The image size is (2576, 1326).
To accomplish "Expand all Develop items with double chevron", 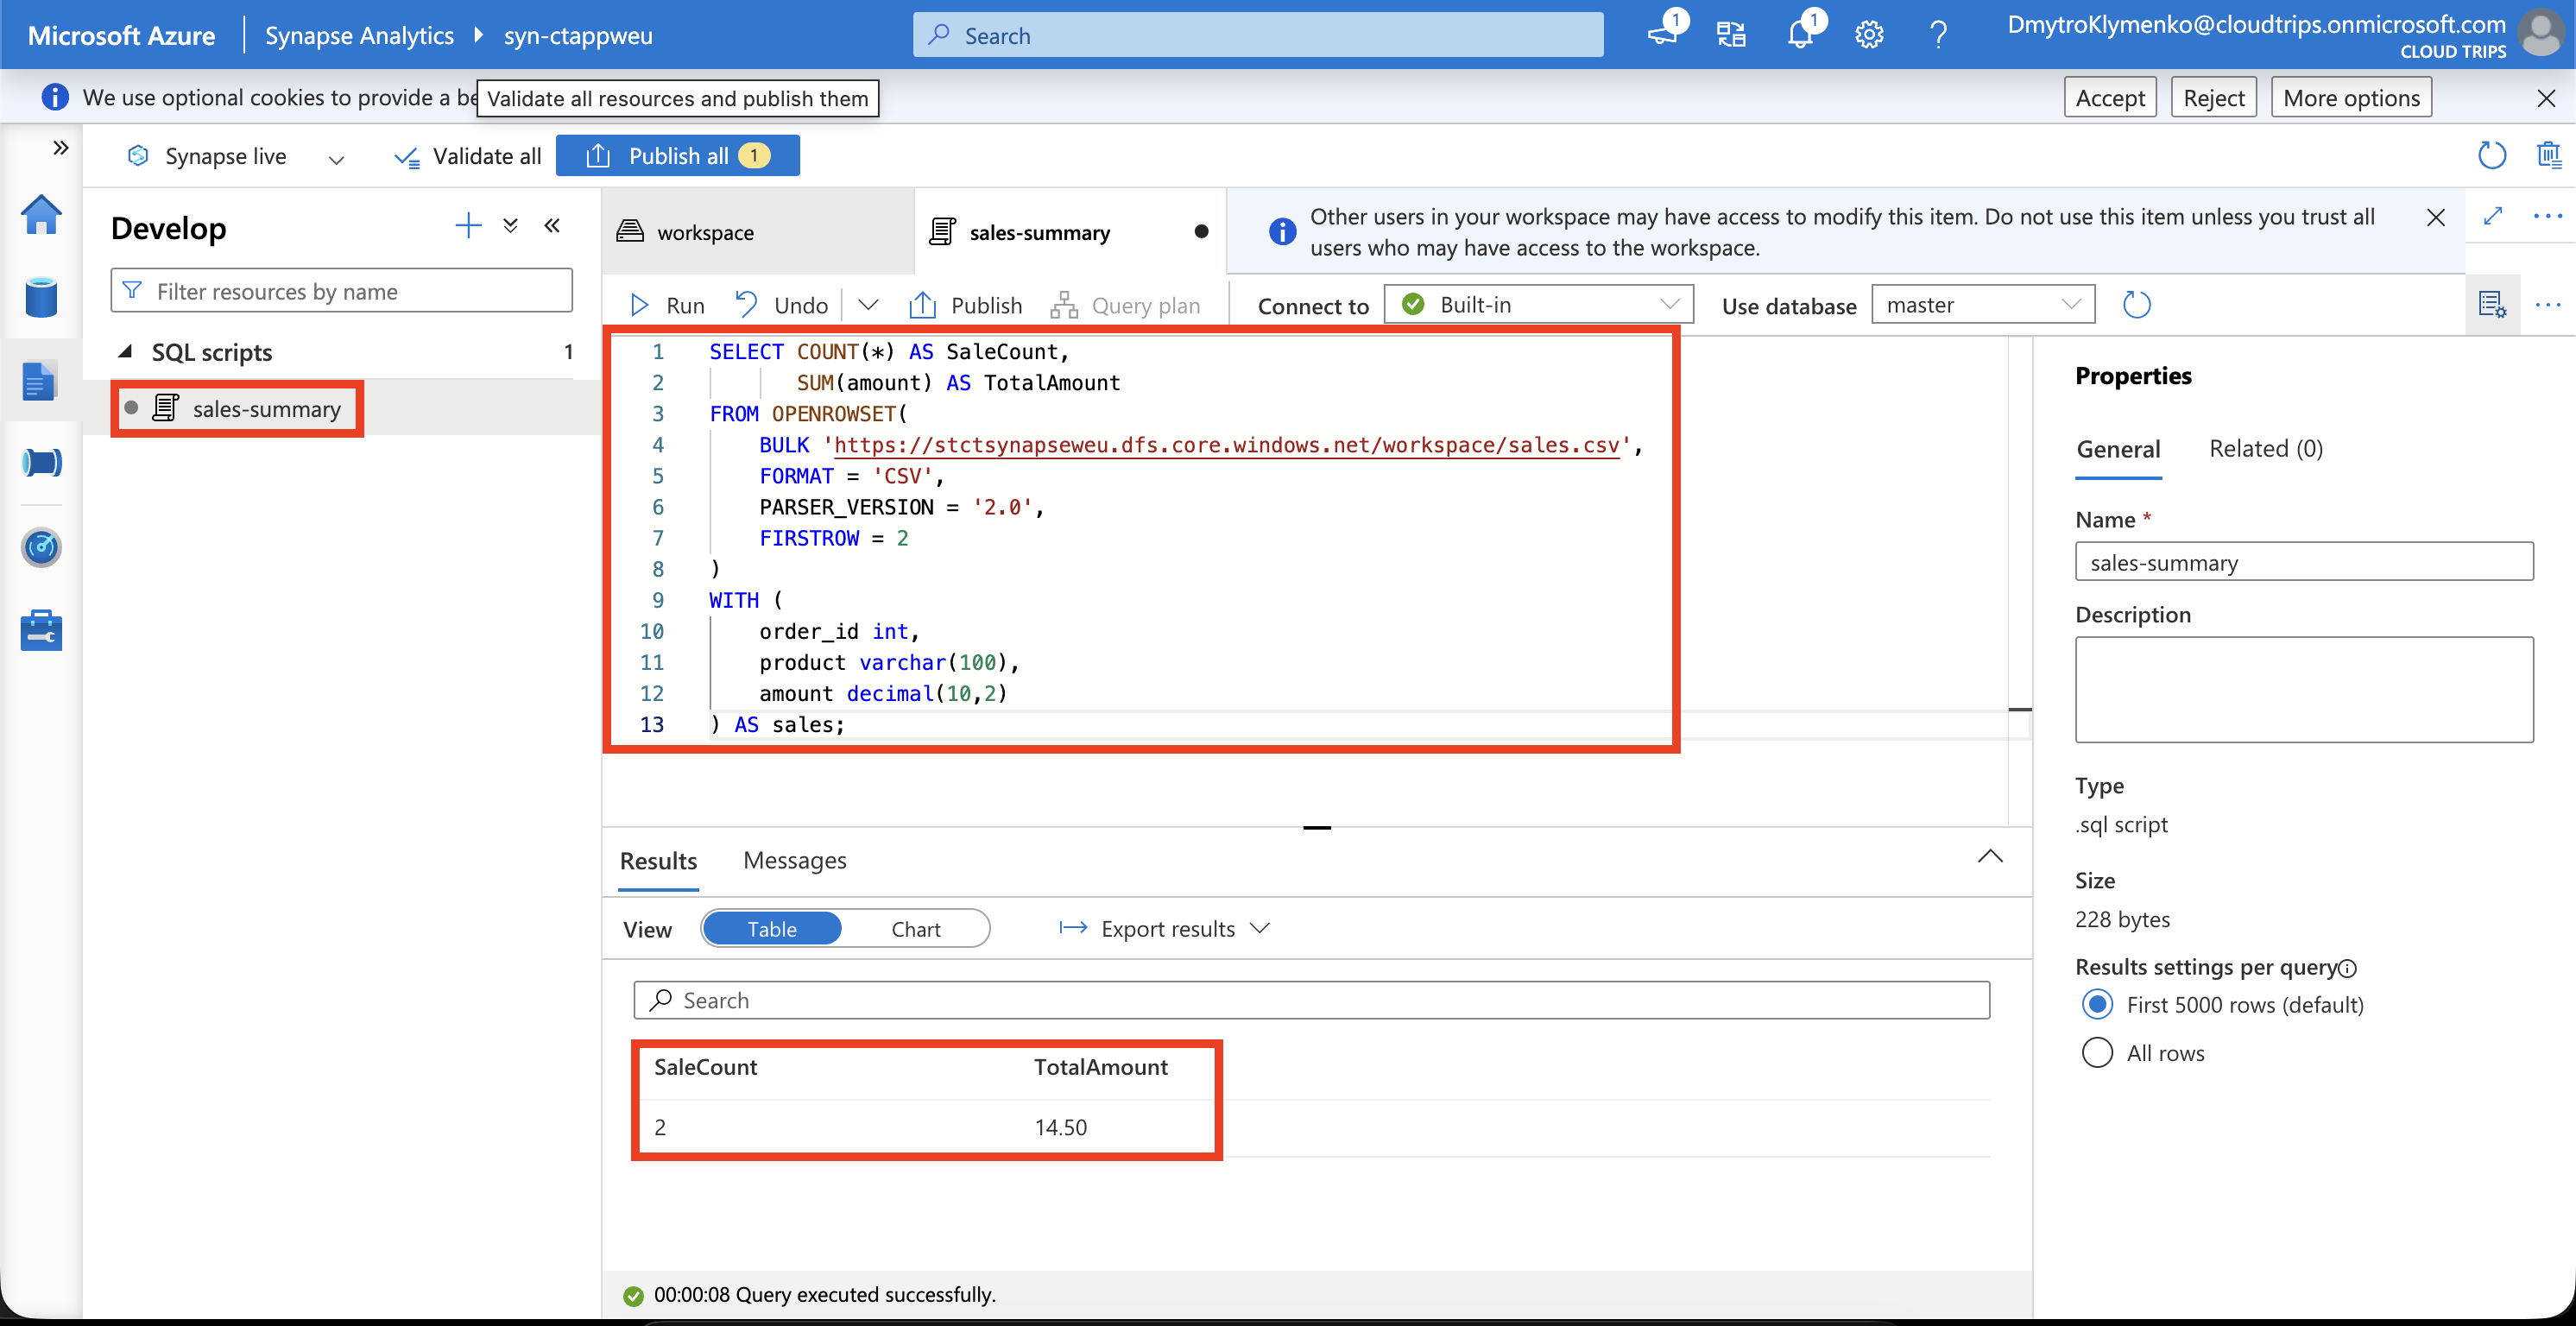I will pos(510,226).
